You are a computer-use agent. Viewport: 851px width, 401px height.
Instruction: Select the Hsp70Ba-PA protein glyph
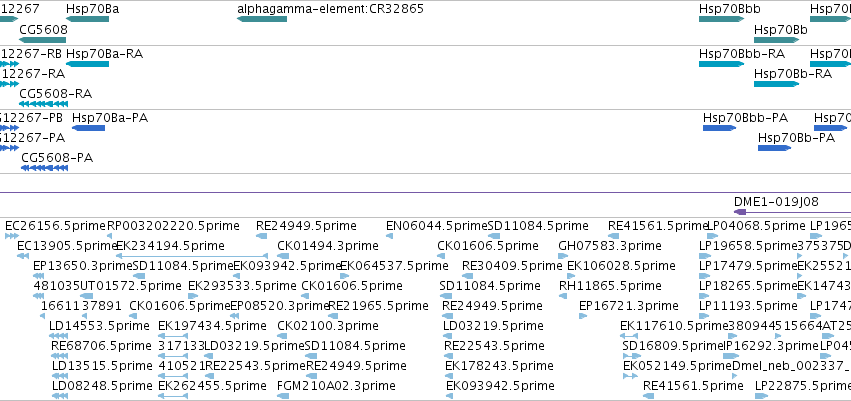pos(88,128)
